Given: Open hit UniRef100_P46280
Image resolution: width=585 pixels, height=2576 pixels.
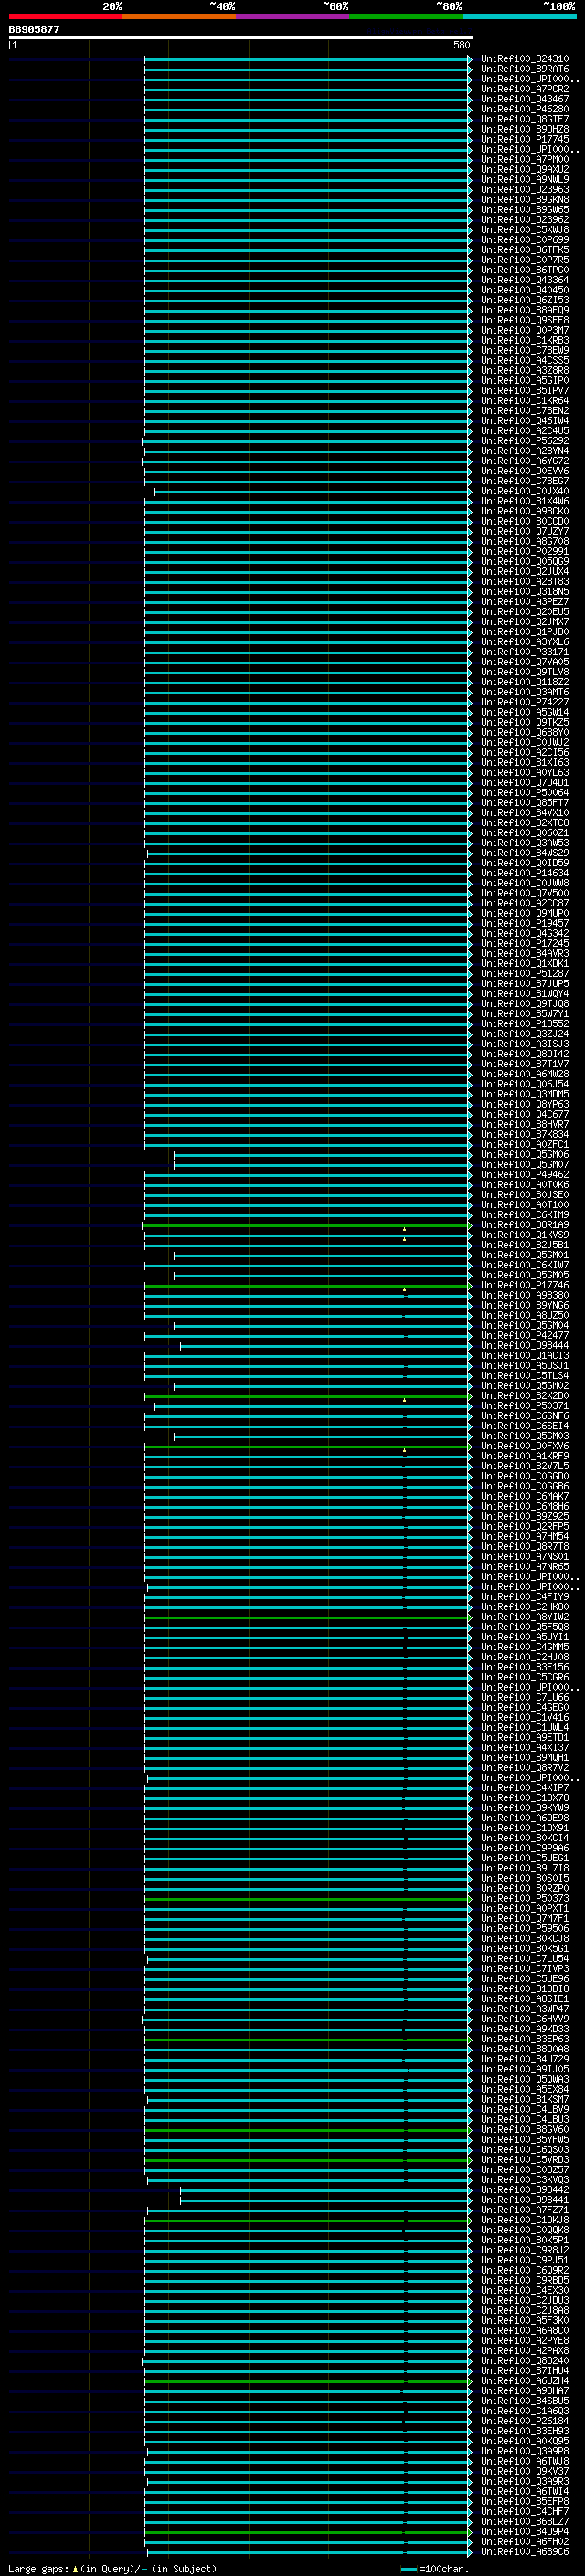Looking at the screenshot, I should pos(525,109).
